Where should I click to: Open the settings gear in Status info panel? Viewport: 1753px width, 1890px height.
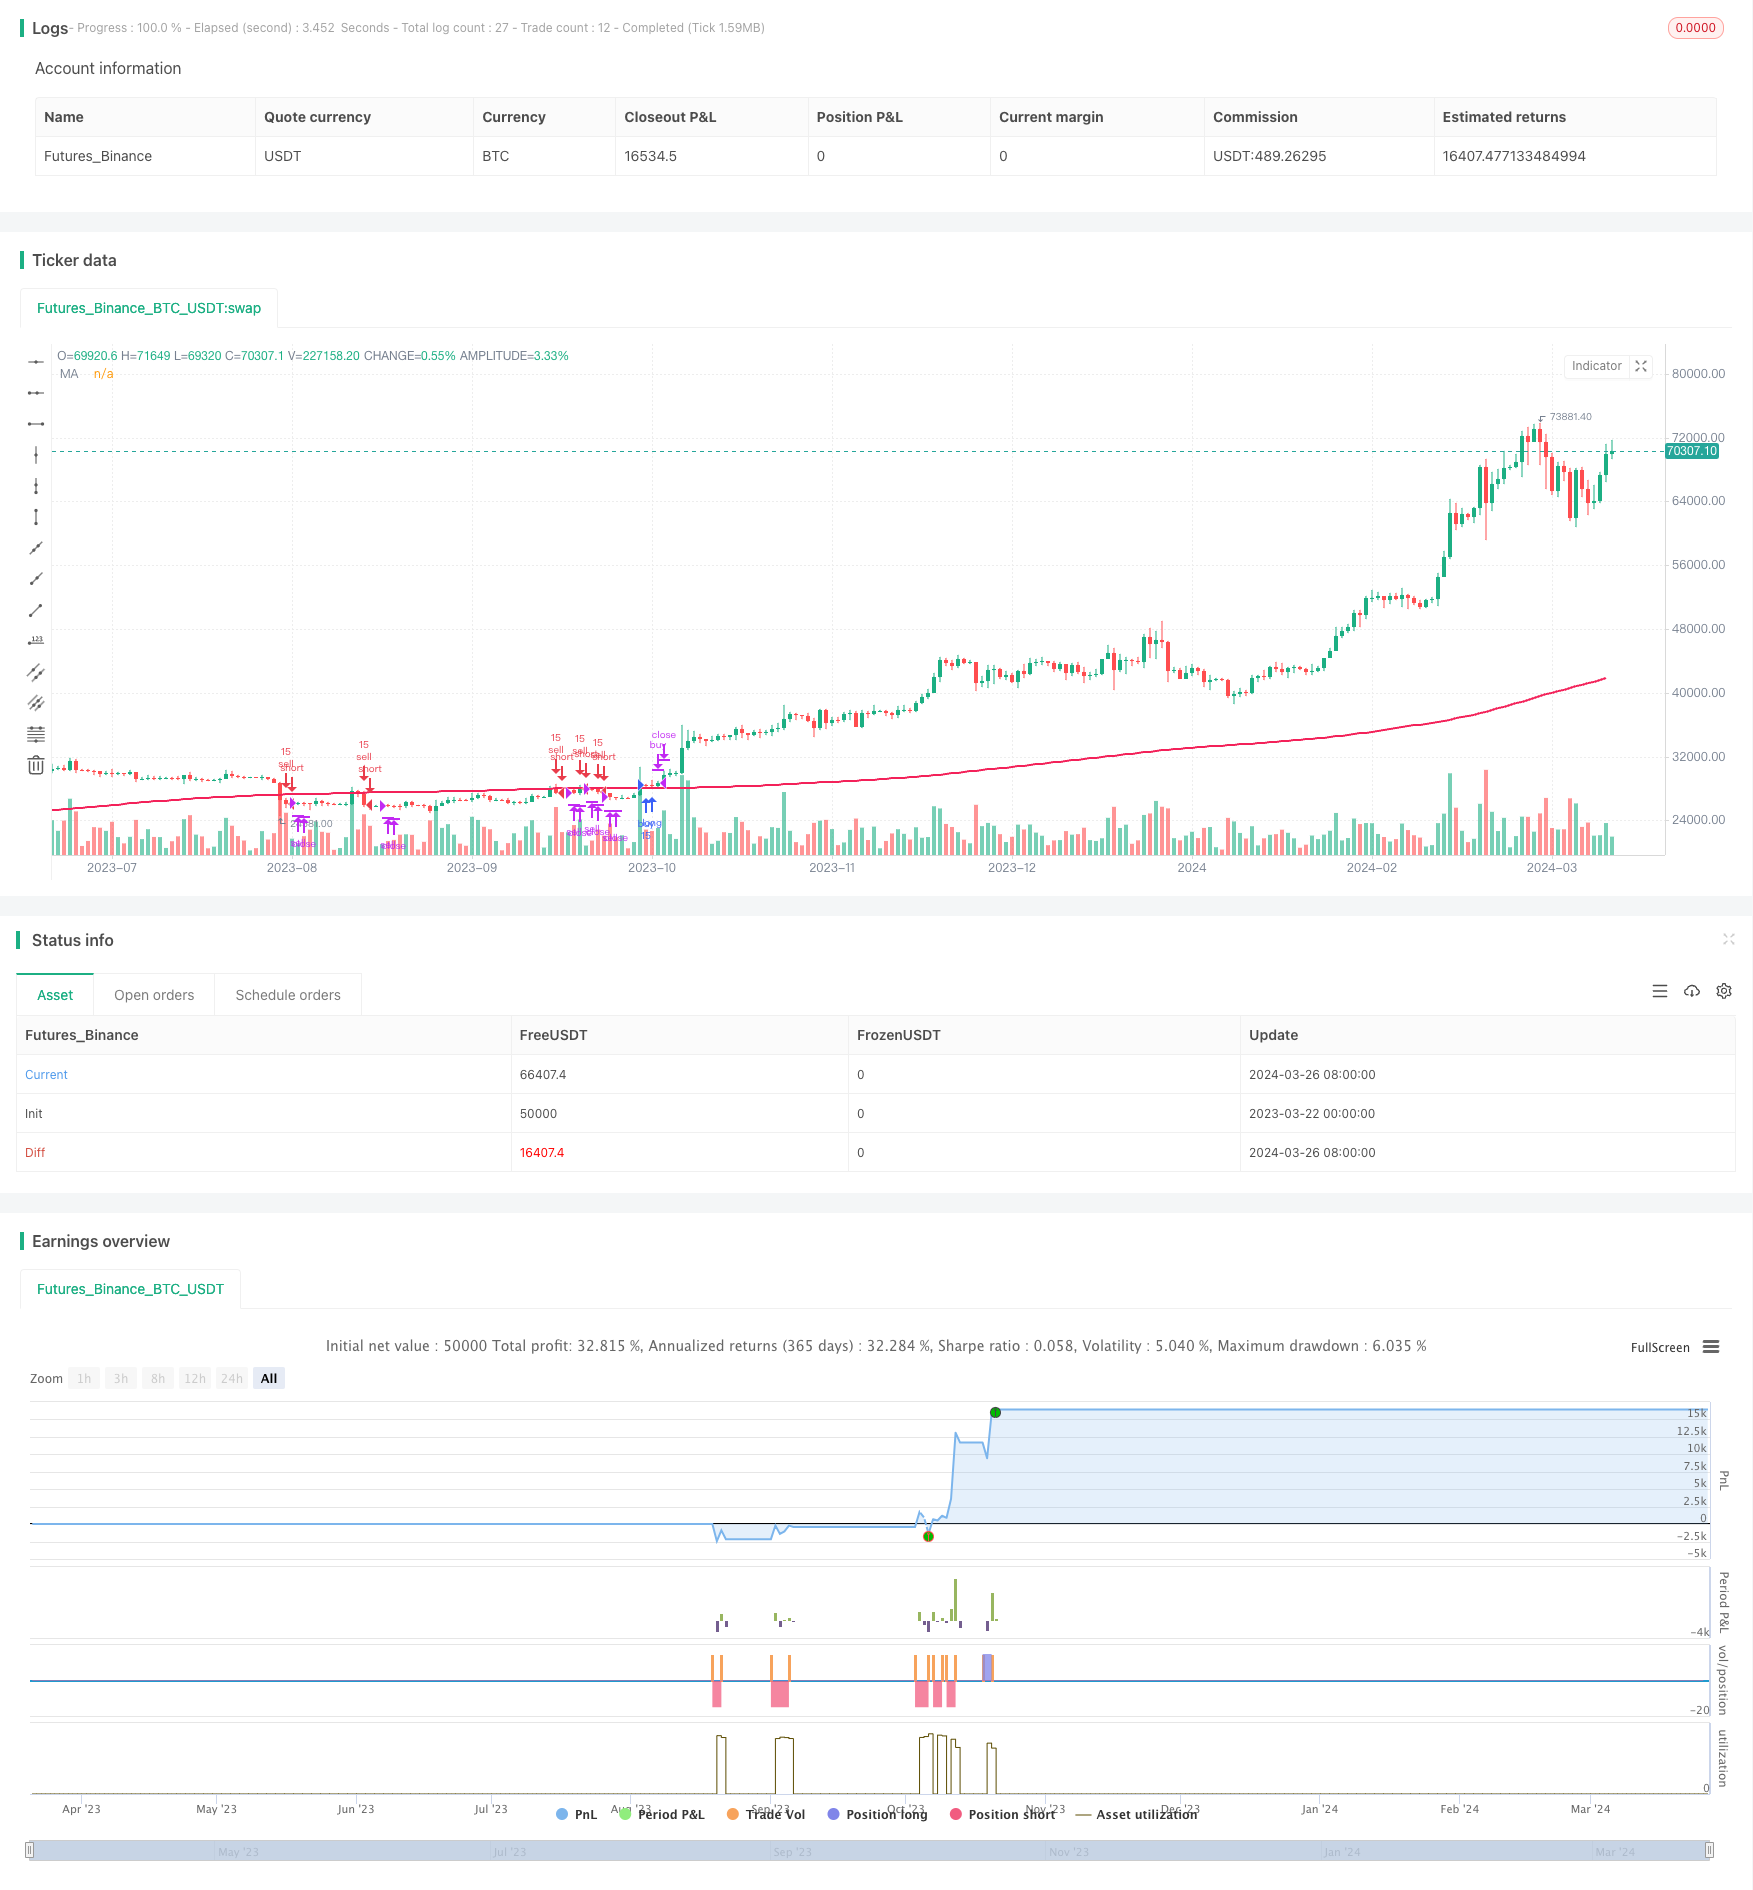[x=1724, y=991]
